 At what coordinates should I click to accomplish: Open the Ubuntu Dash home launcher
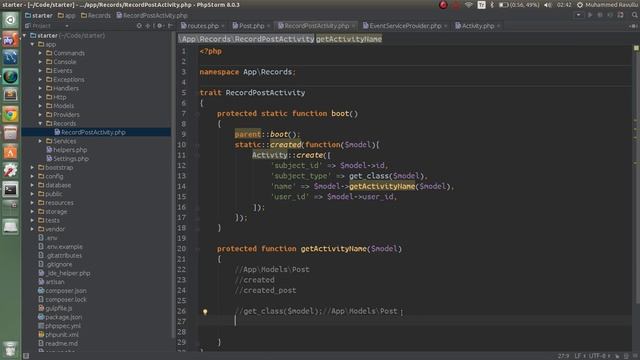(10, 20)
